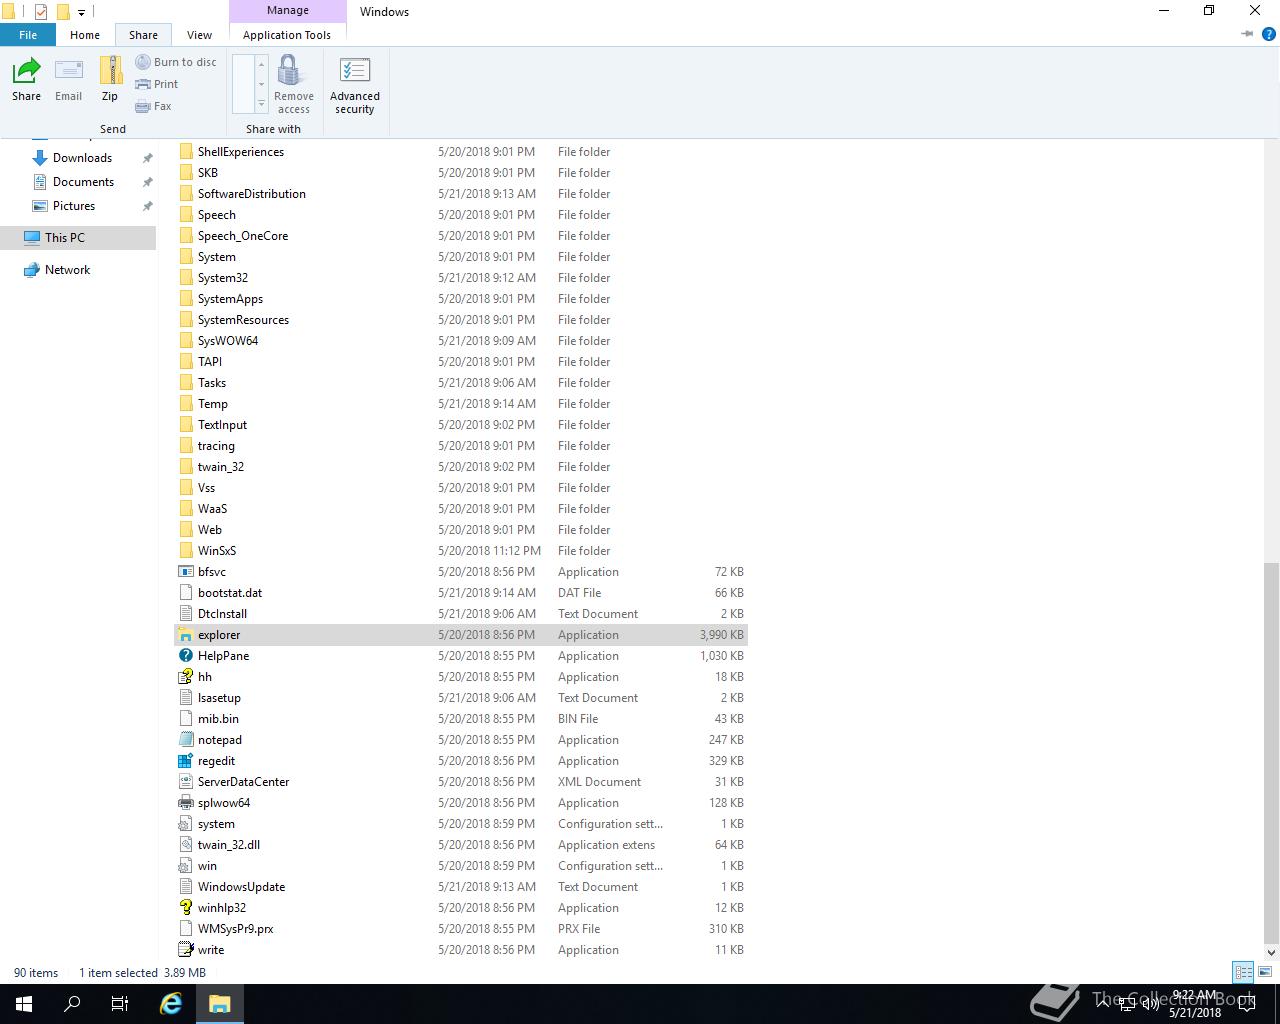Select the HelpPane application icon
Viewport: 1280px width, 1024px height.
pos(185,656)
